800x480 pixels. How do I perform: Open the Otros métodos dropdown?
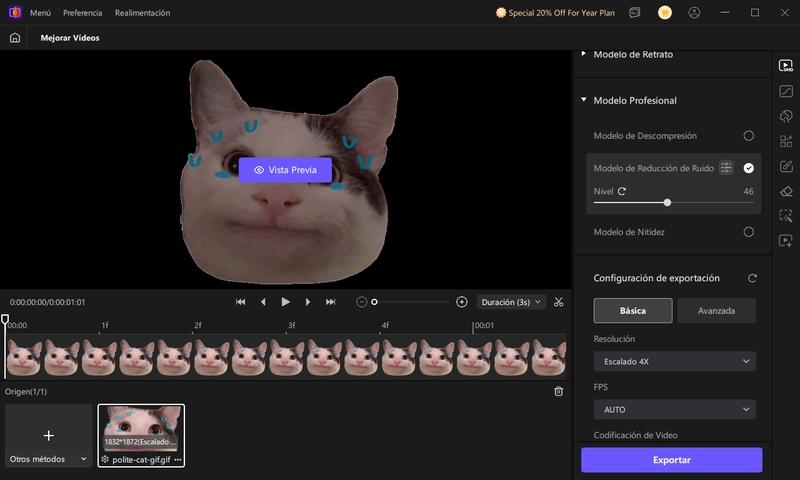coord(48,459)
